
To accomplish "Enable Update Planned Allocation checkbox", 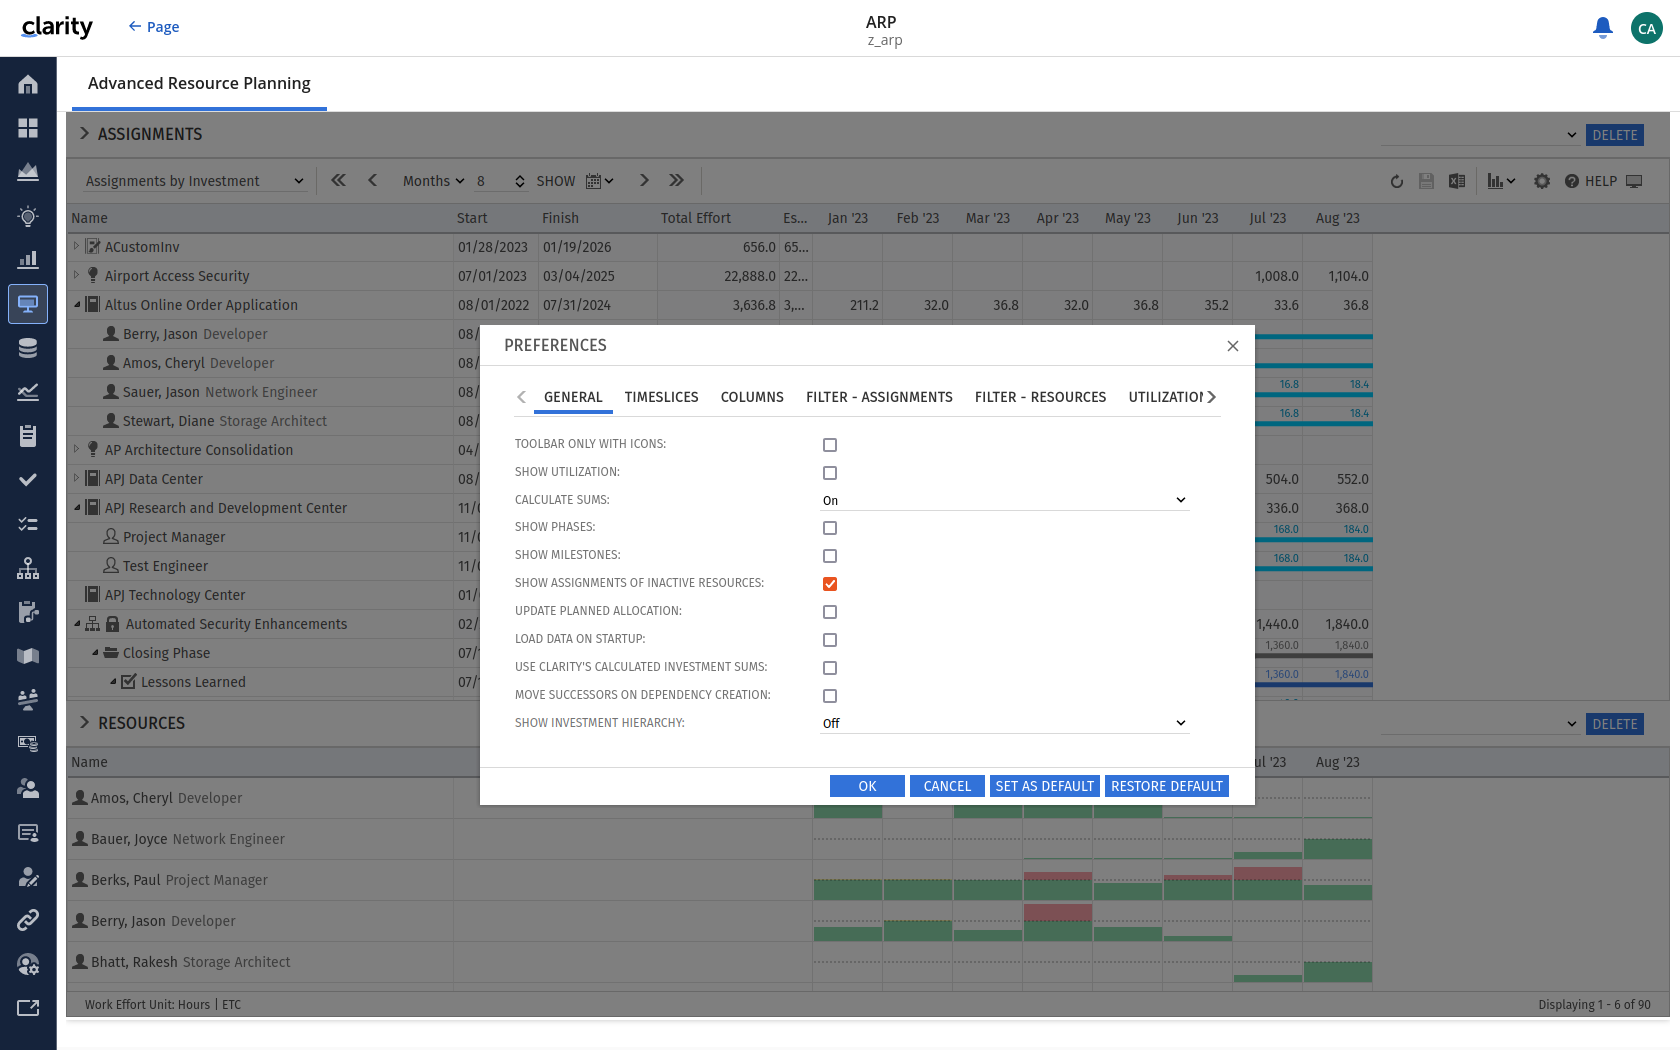I will [830, 612].
